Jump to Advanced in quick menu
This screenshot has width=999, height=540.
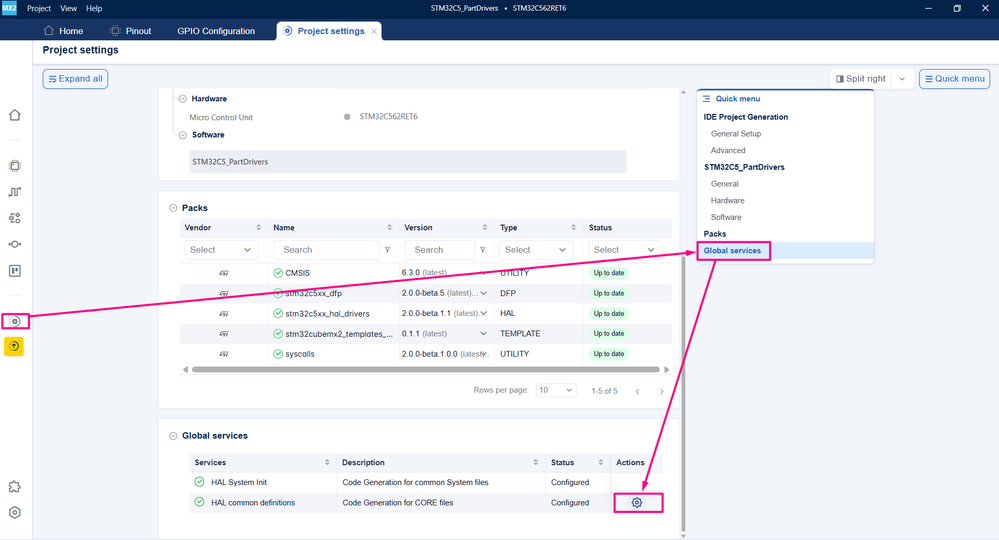pos(728,150)
